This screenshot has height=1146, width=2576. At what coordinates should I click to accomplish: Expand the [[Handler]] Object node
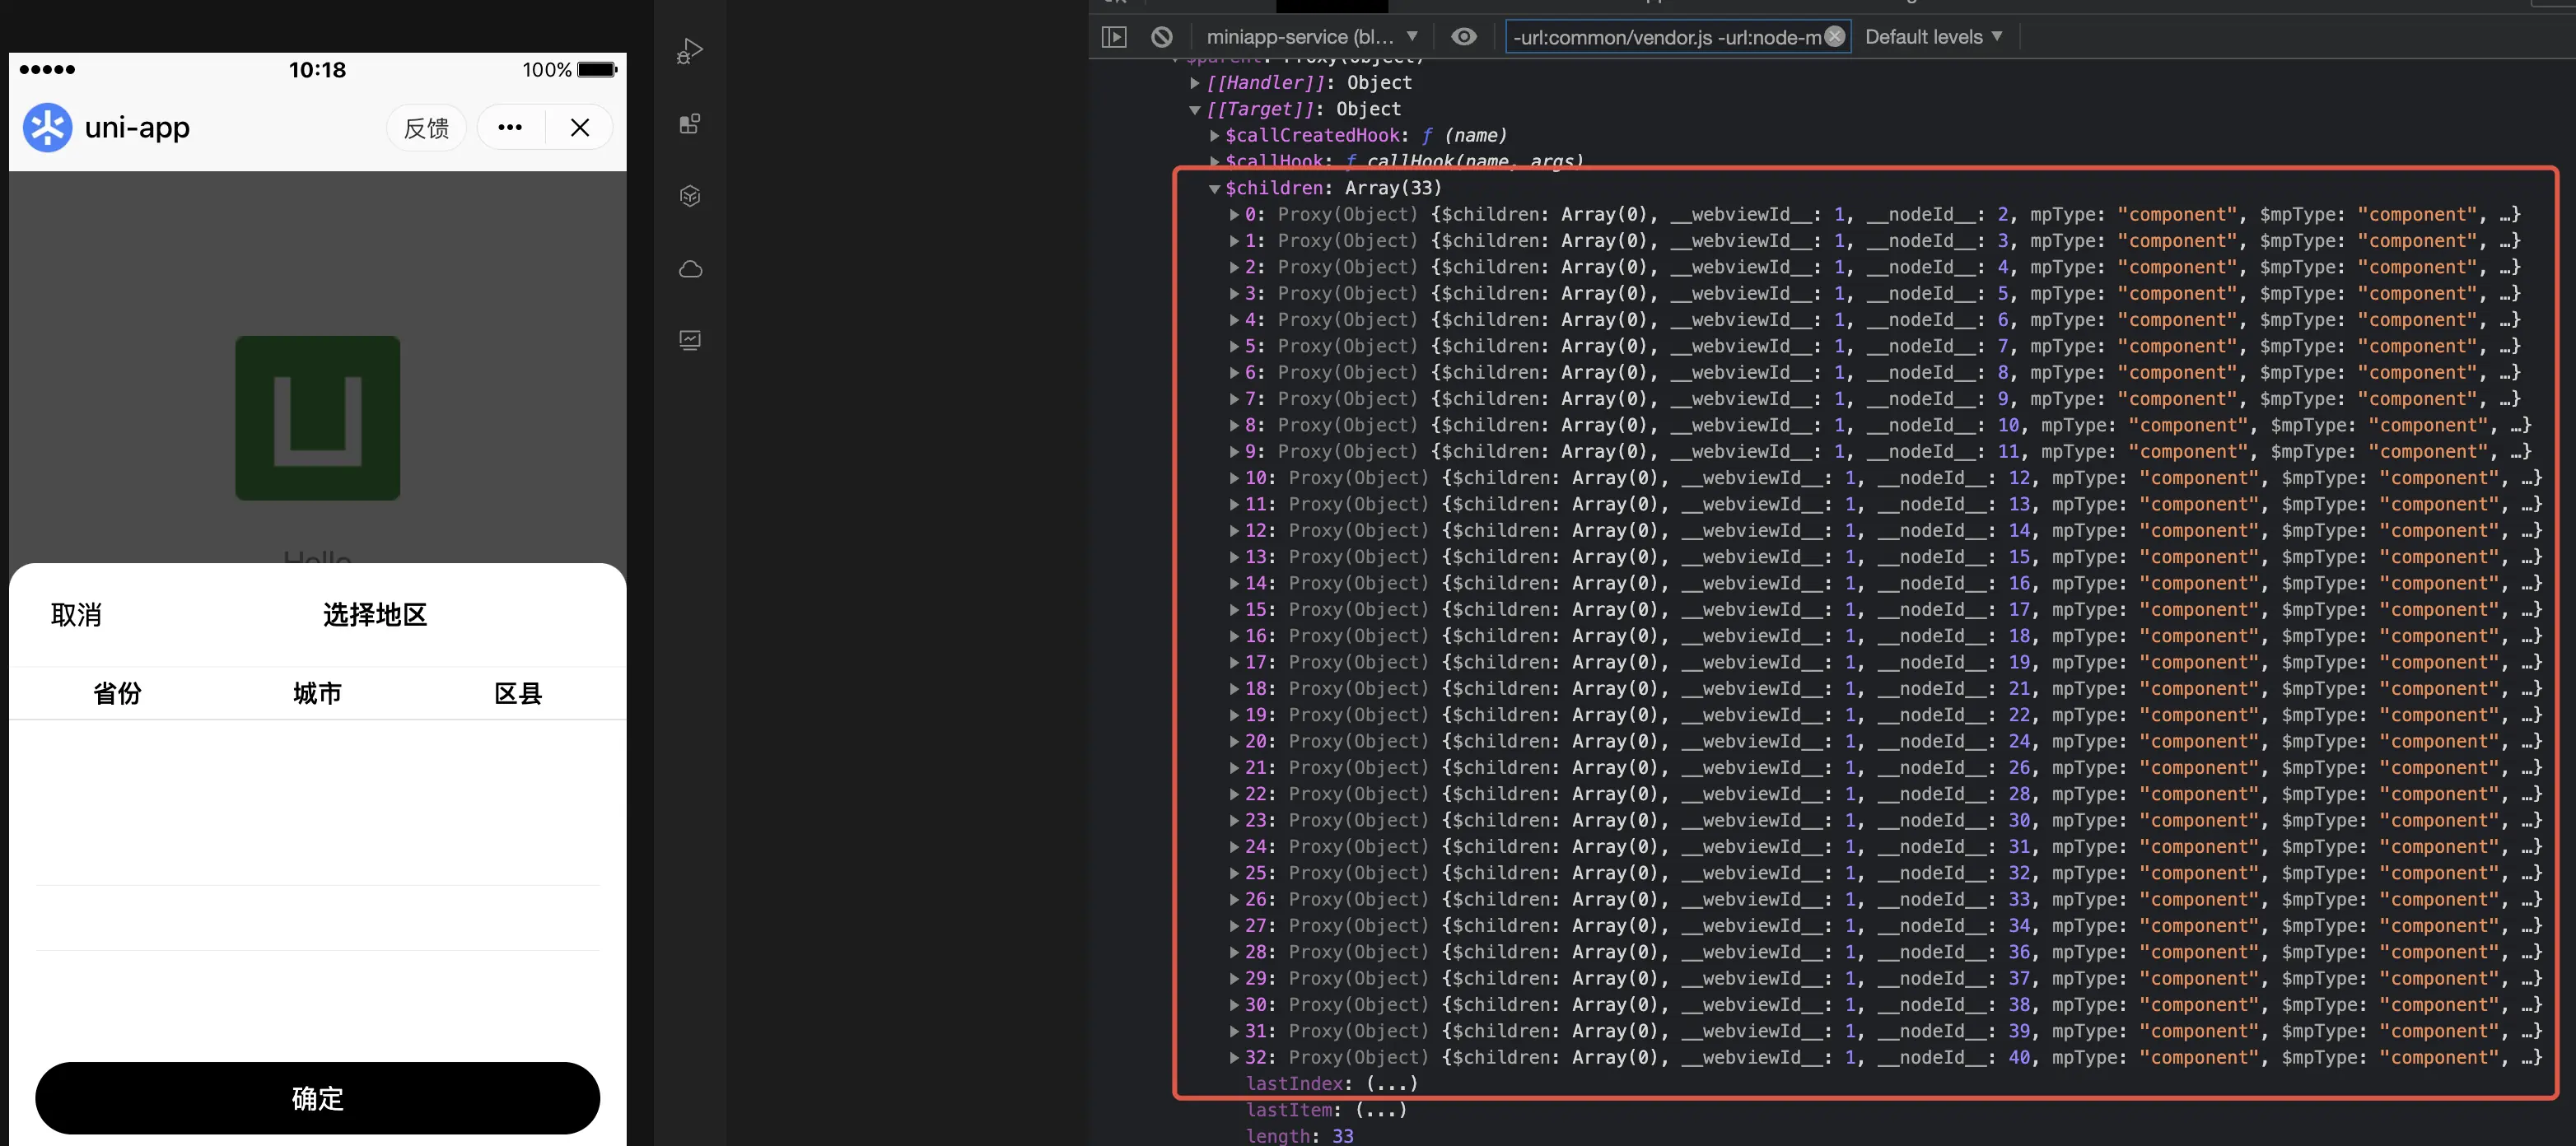[1194, 83]
